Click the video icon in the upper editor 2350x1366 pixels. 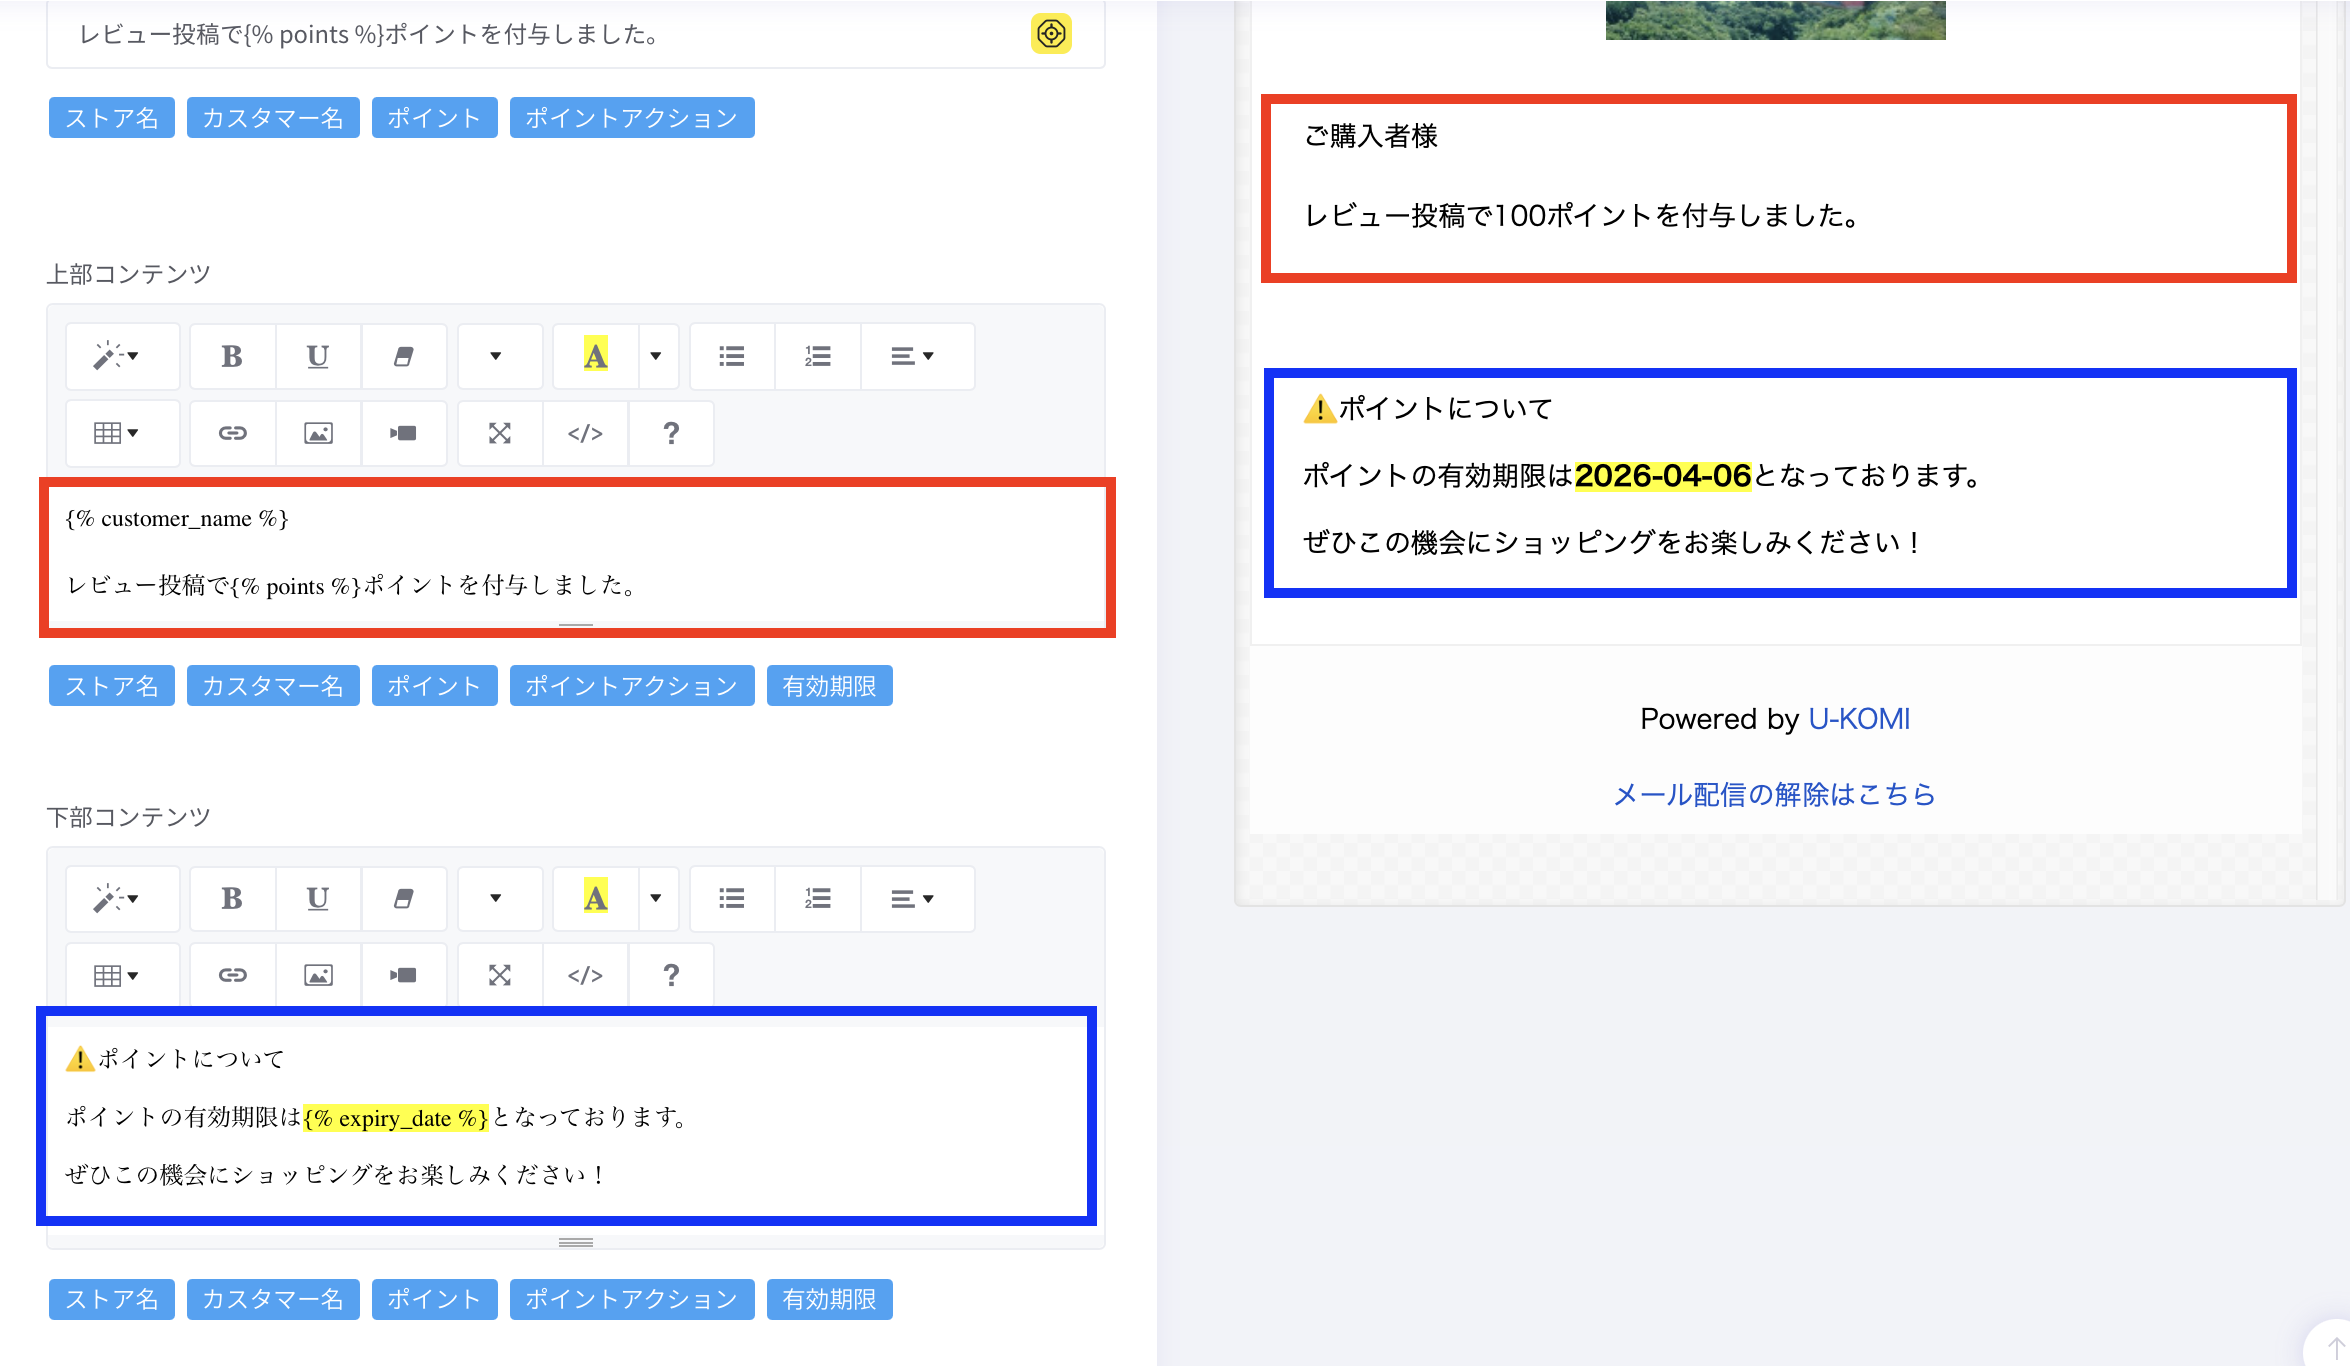[x=404, y=433]
